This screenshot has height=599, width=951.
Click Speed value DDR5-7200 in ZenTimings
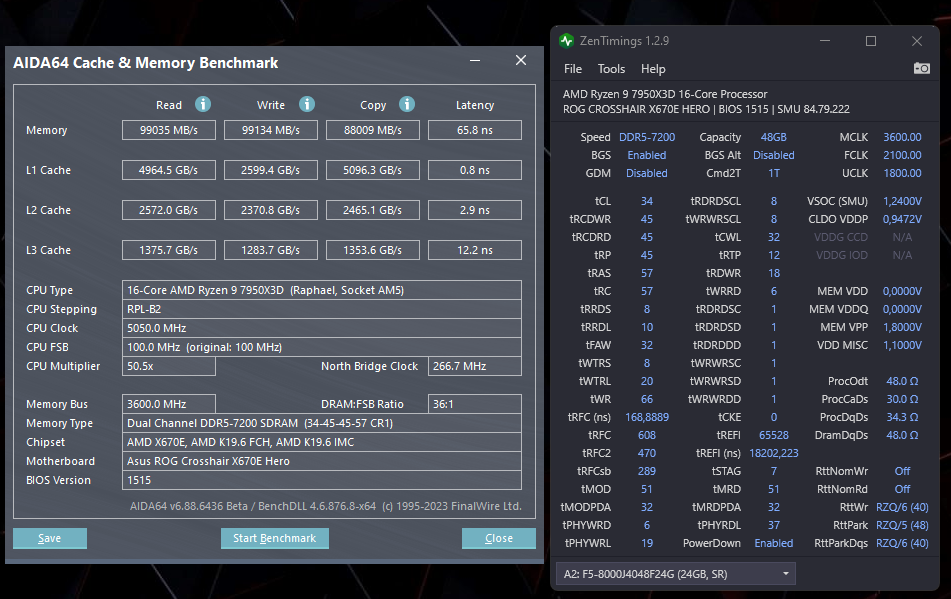tap(647, 138)
